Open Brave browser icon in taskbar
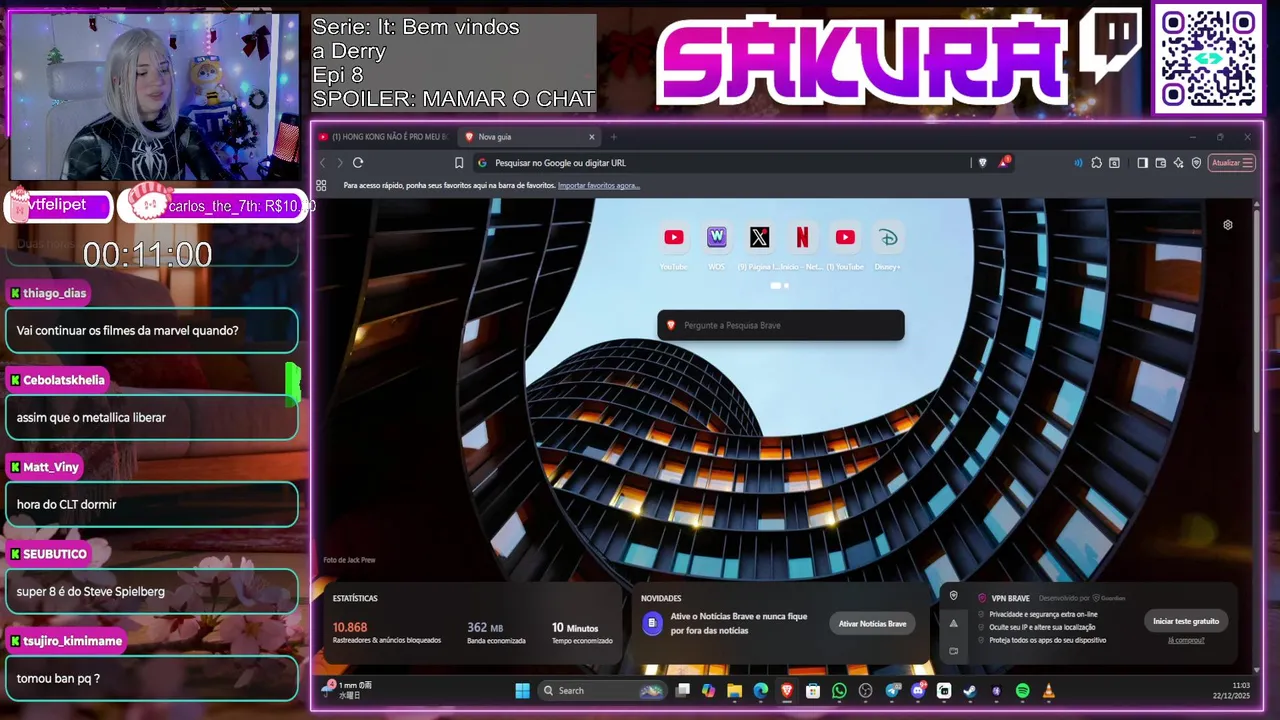1280x720 pixels. (x=787, y=691)
